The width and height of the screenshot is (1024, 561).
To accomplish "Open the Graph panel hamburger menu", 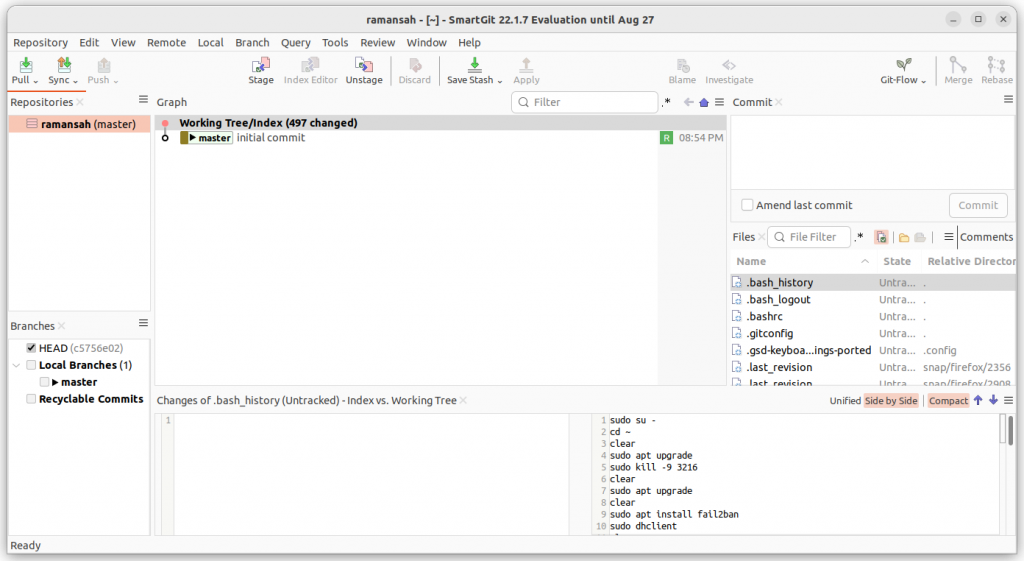I will tap(719, 103).
